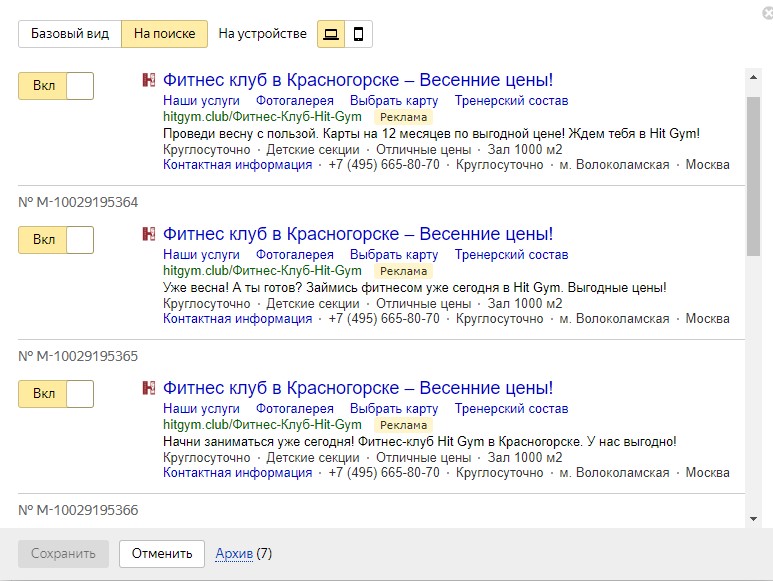Switch to 'Базовый вид' tab

coord(70,34)
